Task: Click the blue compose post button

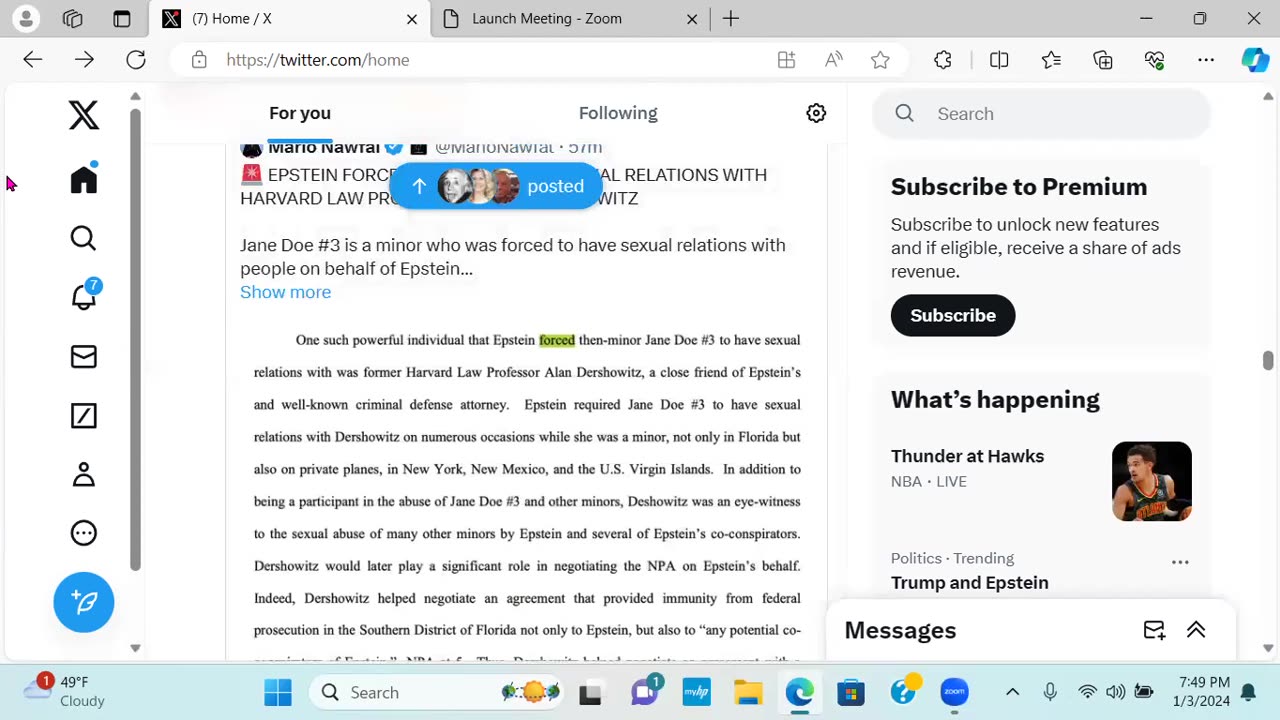Action: (84, 602)
